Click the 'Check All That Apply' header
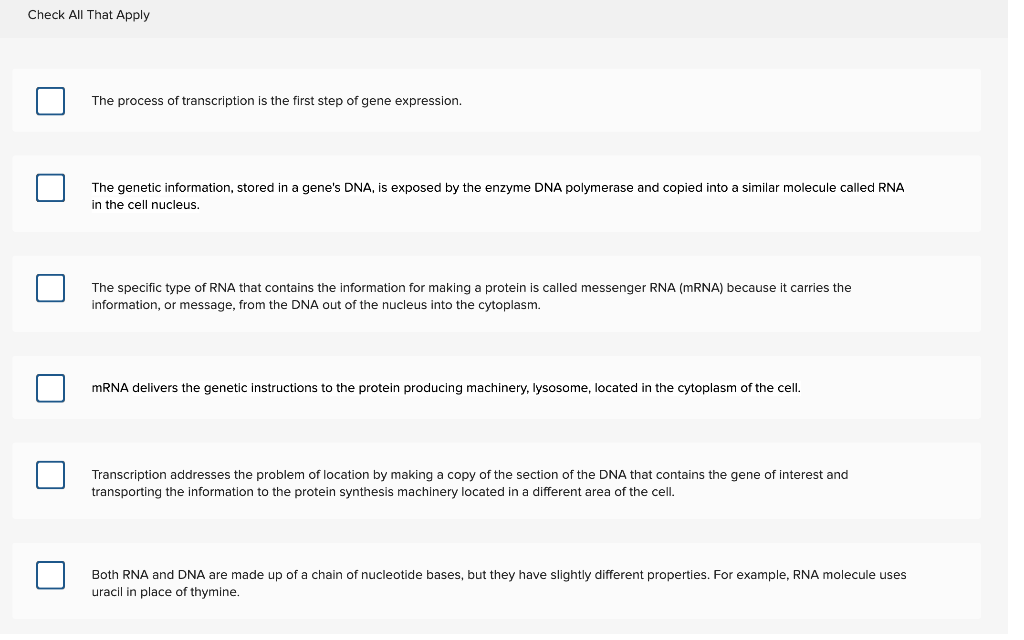The image size is (1024, 640). [x=88, y=15]
